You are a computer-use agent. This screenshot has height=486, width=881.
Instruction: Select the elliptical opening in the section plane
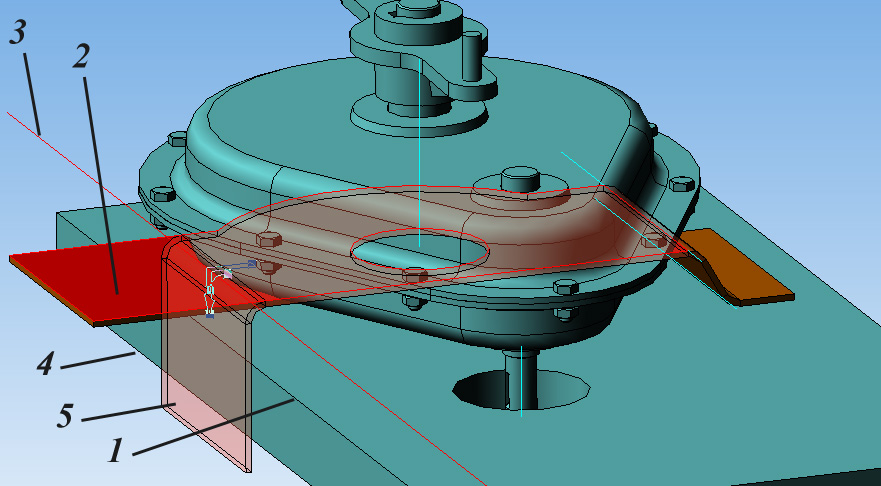click(x=420, y=250)
